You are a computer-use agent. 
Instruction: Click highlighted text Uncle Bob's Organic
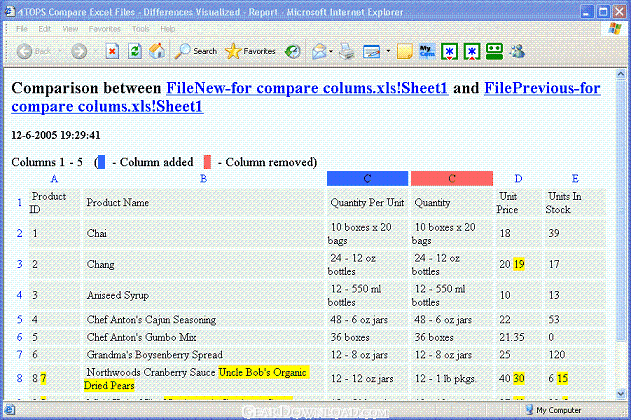263,372
